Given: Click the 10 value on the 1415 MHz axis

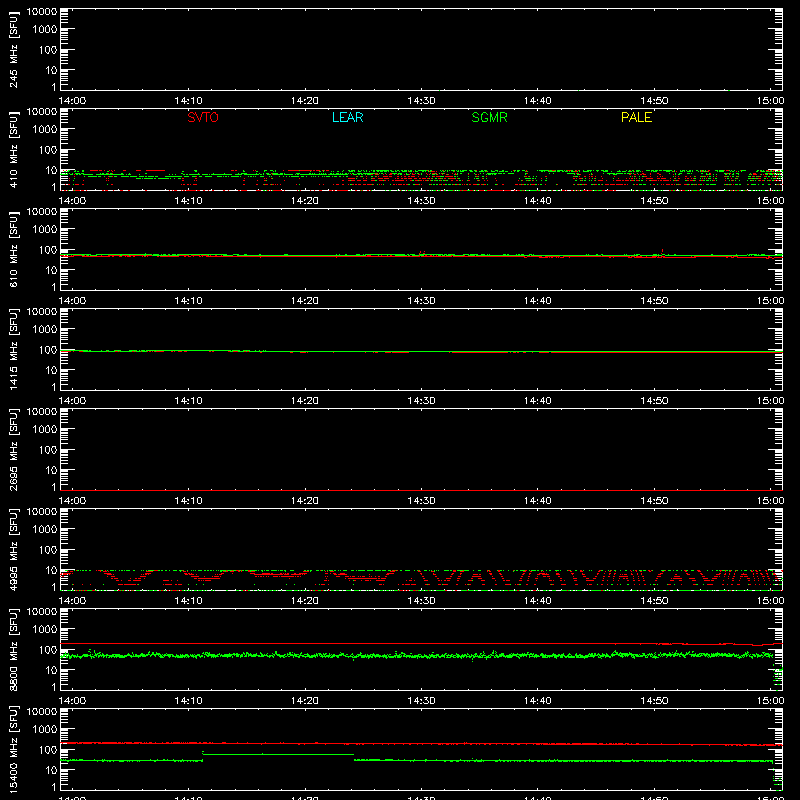Looking at the screenshot, I should click(x=51, y=370).
